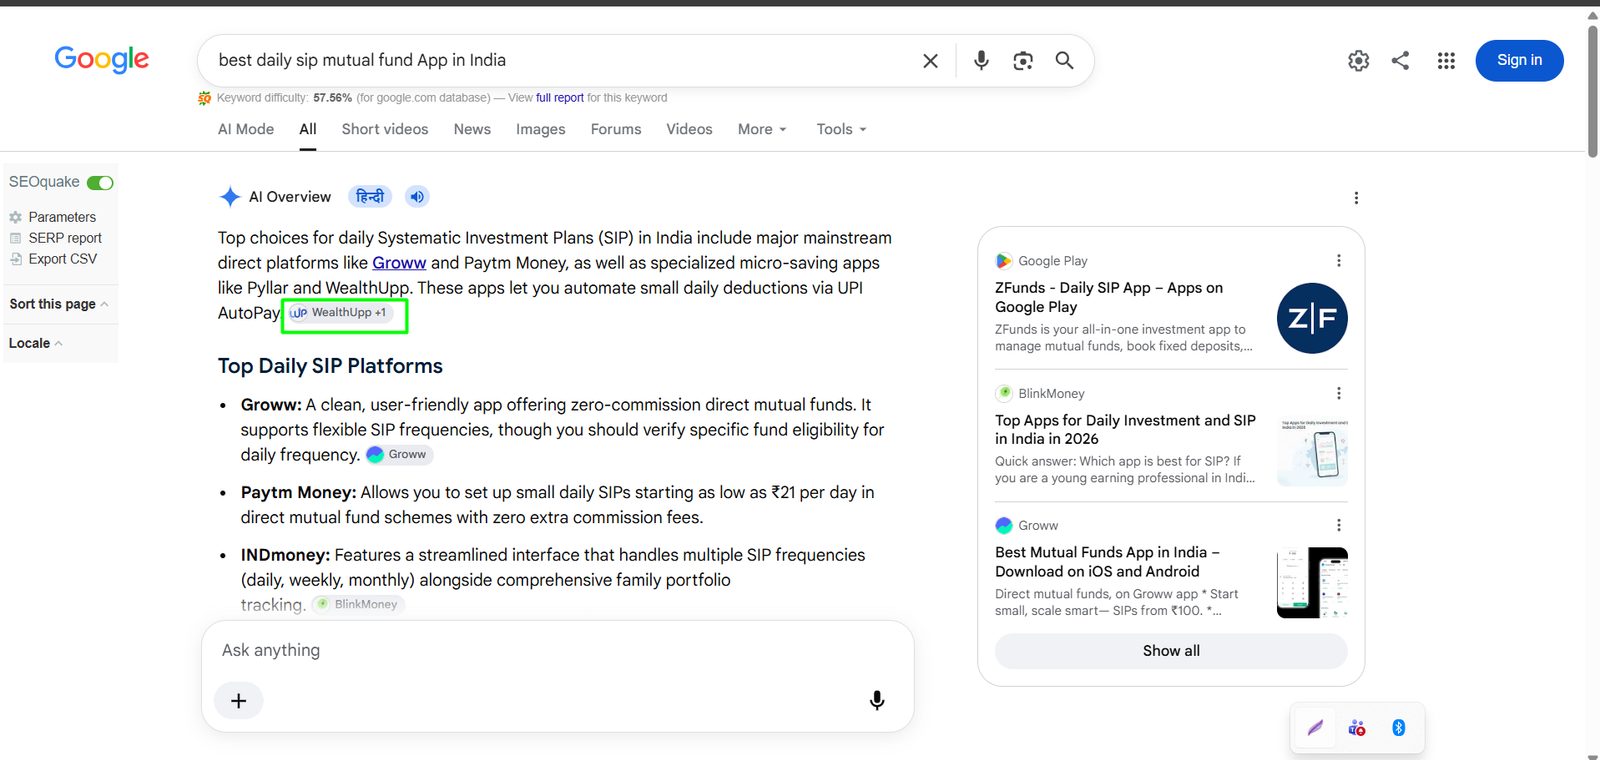Image resolution: width=1600 pixels, height=760 pixels.
Task: Click the BlinkMoney article thumbnail
Action: (x=1312, y=451)
